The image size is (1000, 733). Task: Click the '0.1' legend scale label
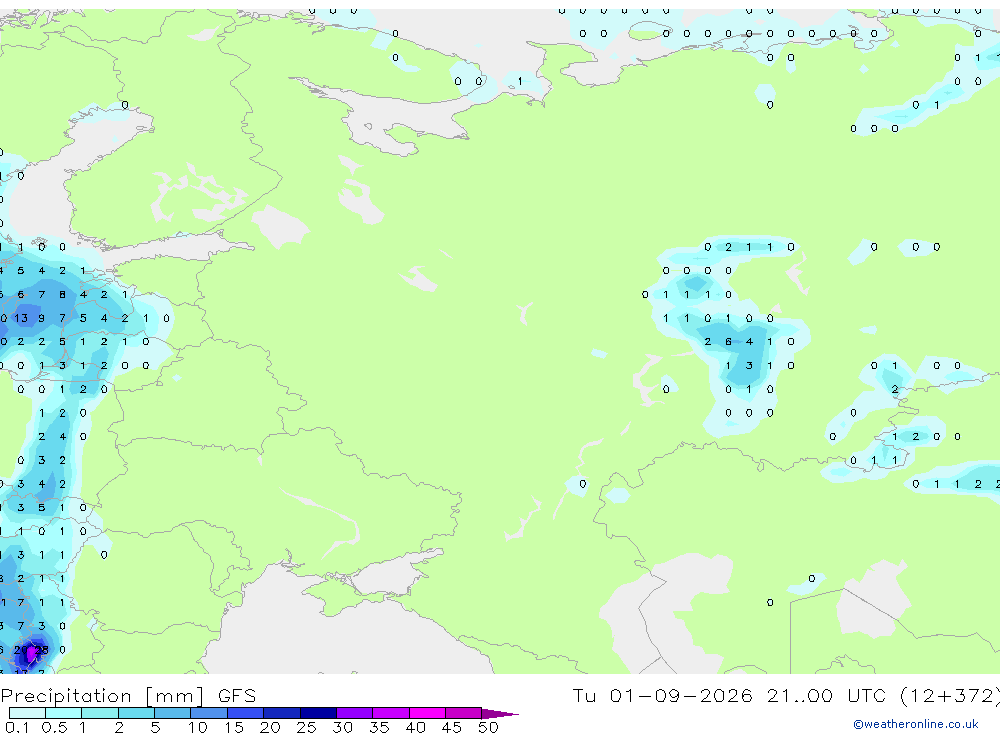click(x=17, y=727)
